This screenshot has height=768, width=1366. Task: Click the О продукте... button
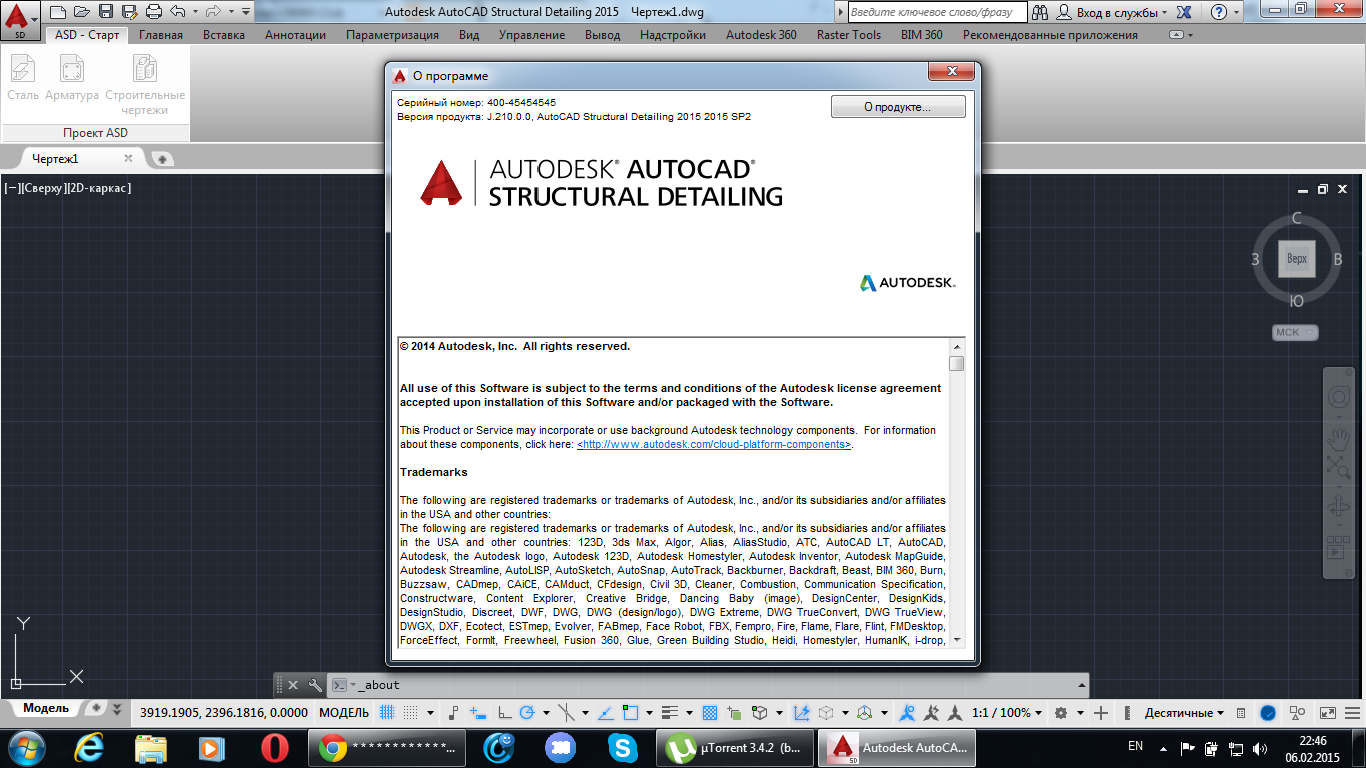(x=898, y=106)
